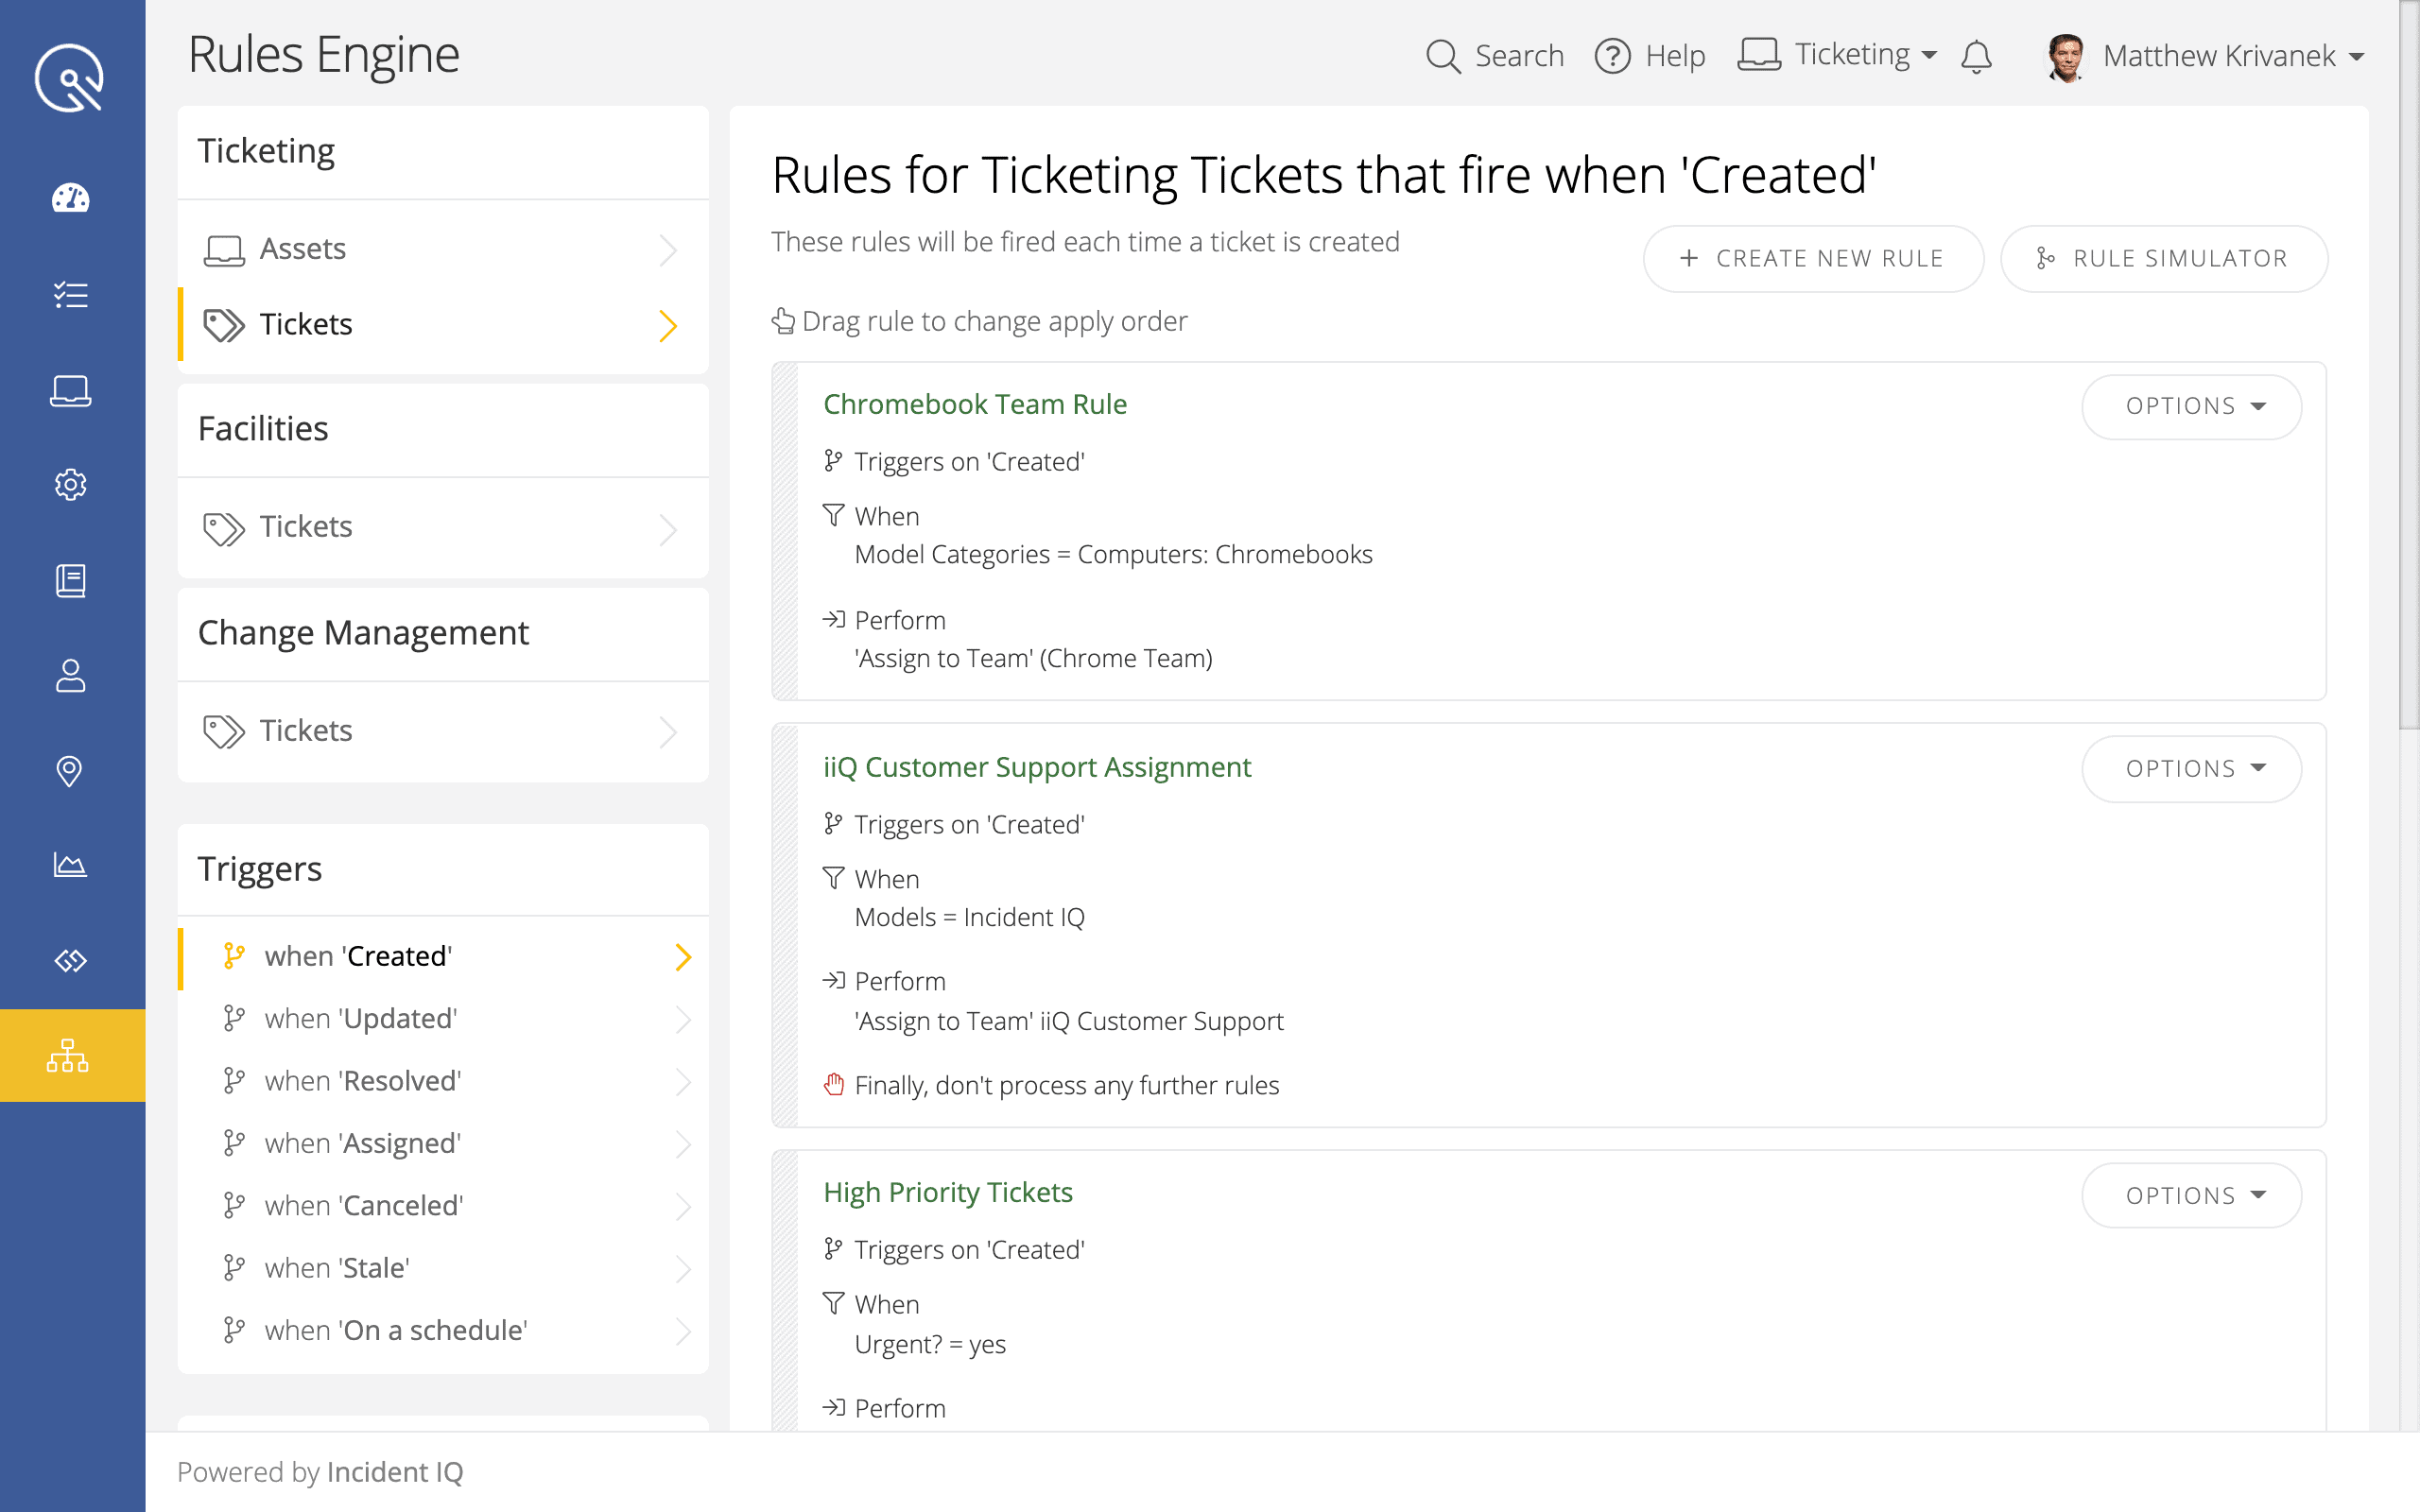Open the knowledge base book icon
The image size is (2420, 1512).
(x=71, y=581)
